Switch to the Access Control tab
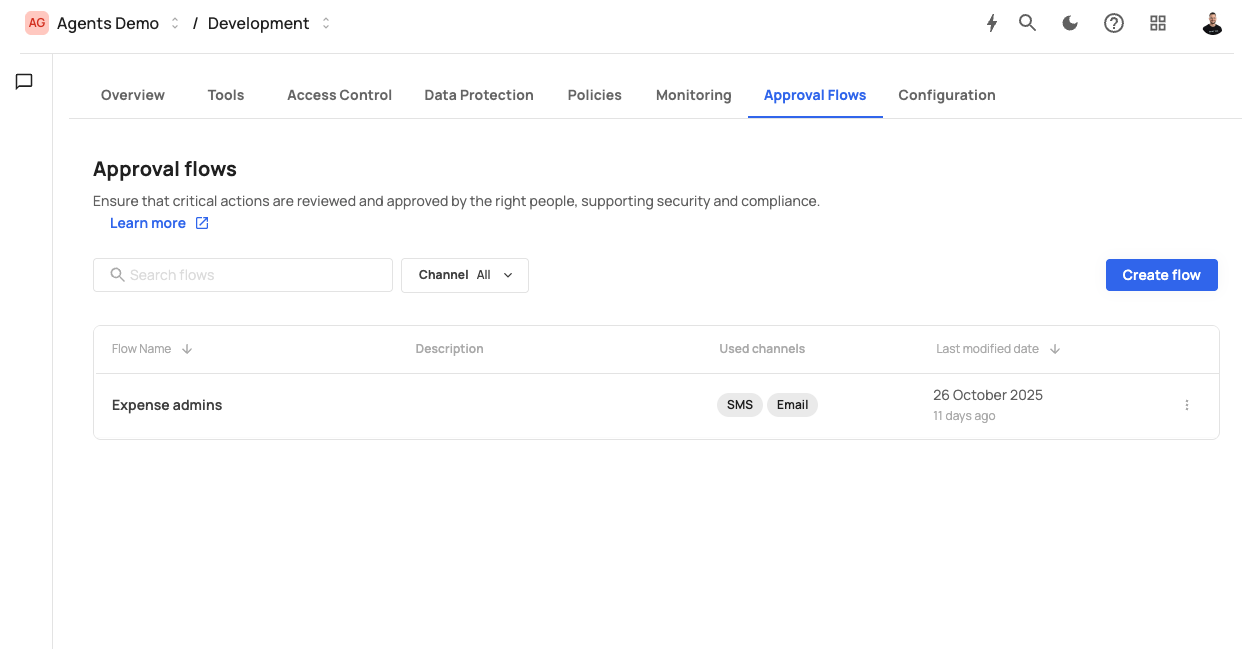 [339, 95]
